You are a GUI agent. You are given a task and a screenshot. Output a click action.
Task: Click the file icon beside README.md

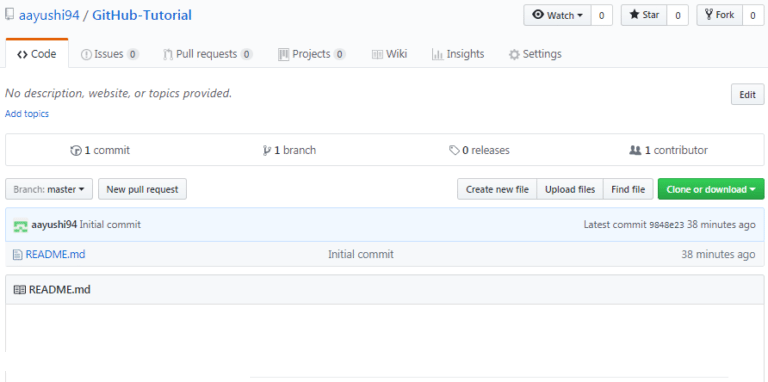(18, 255)
